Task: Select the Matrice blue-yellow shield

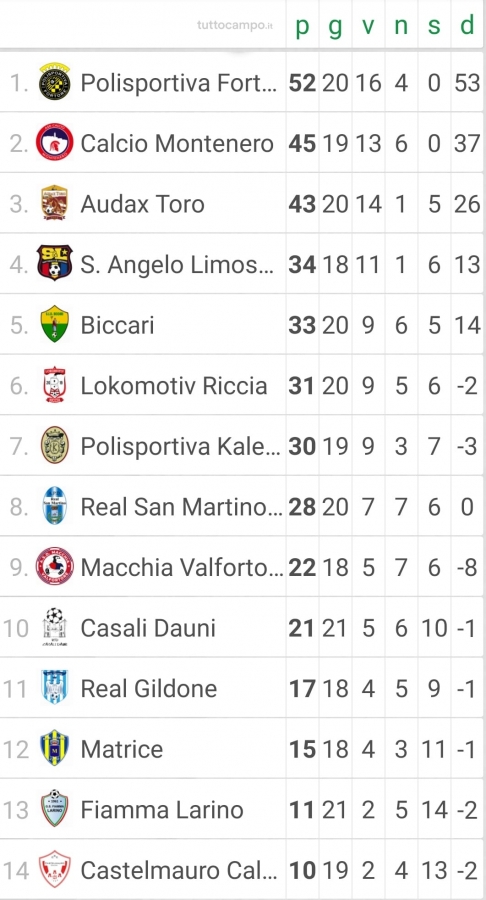Action: [x=55, y=748]
